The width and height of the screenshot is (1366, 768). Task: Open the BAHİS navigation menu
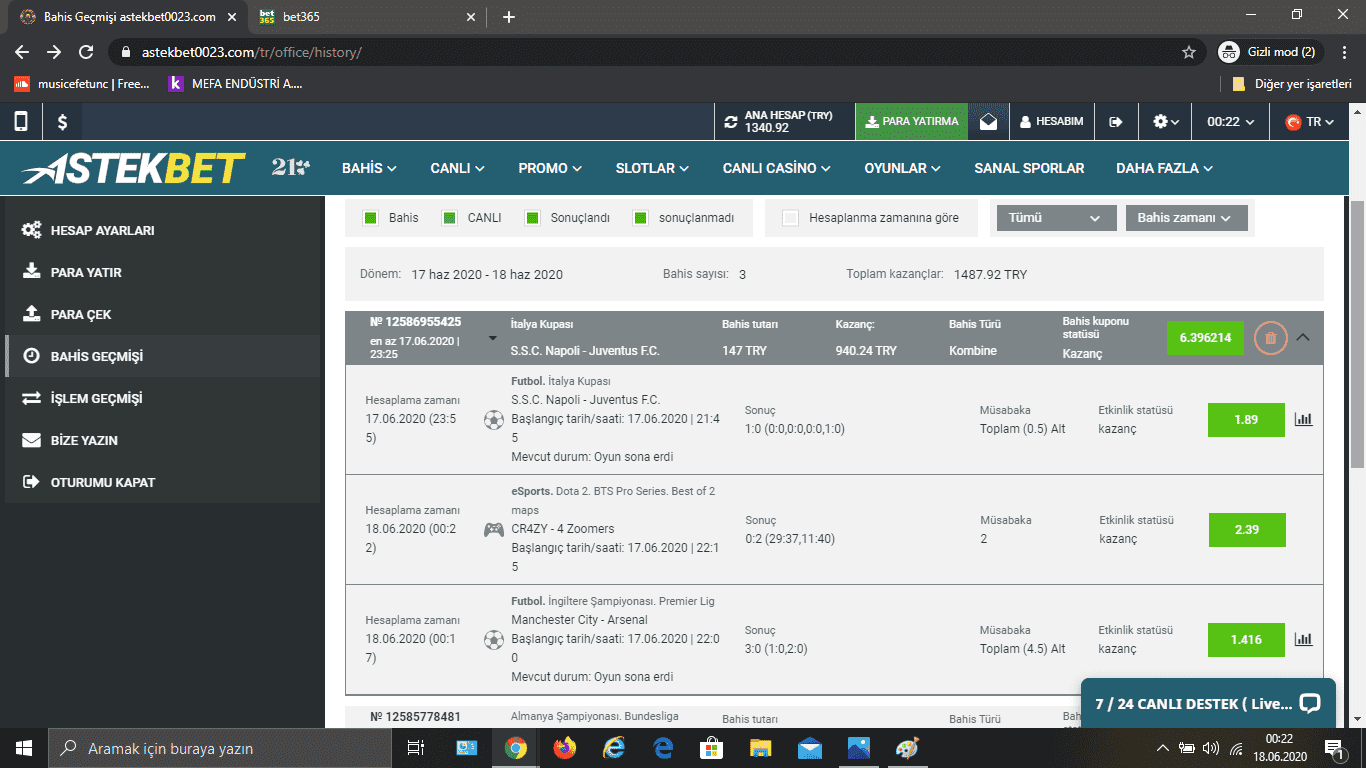[370, 168]
